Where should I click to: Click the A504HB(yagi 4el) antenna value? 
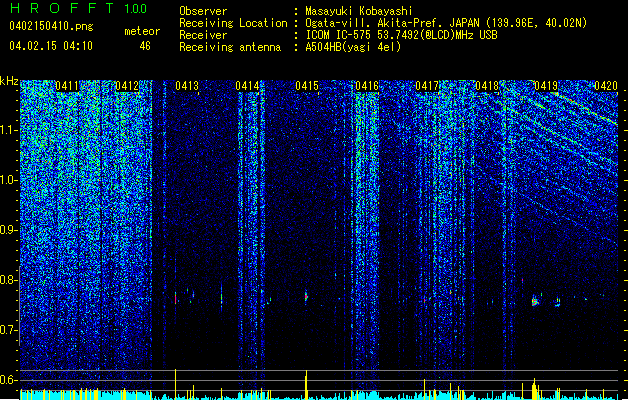(x=353, y=47)
